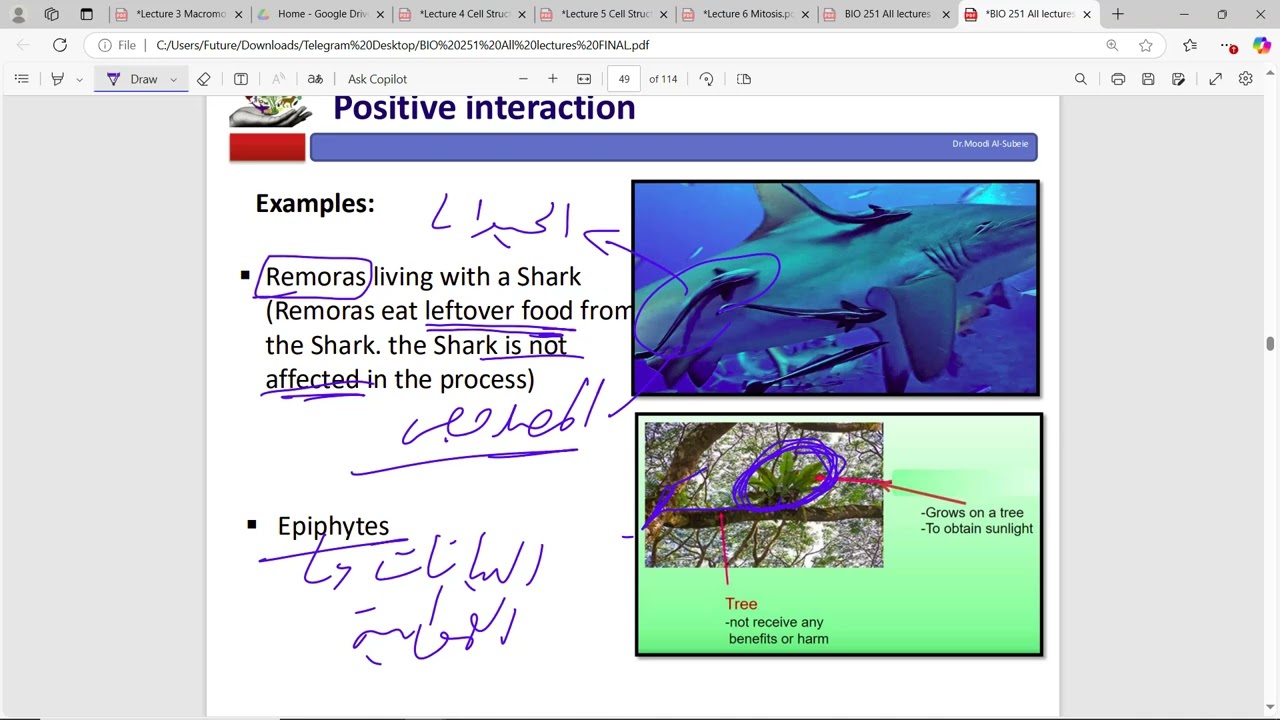Click the Fit to width icon
The image size is (1280, 720).
(x=584, y=79)
